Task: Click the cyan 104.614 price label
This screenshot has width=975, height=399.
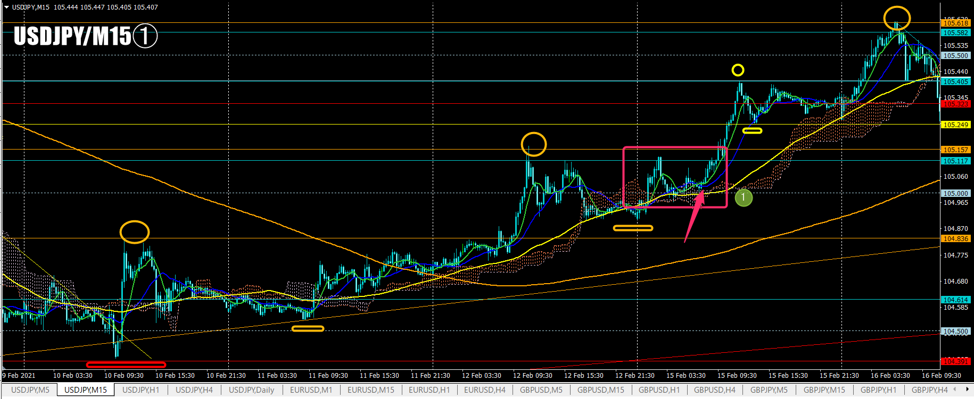Action: pyautogui.click(x=956, y=300)
